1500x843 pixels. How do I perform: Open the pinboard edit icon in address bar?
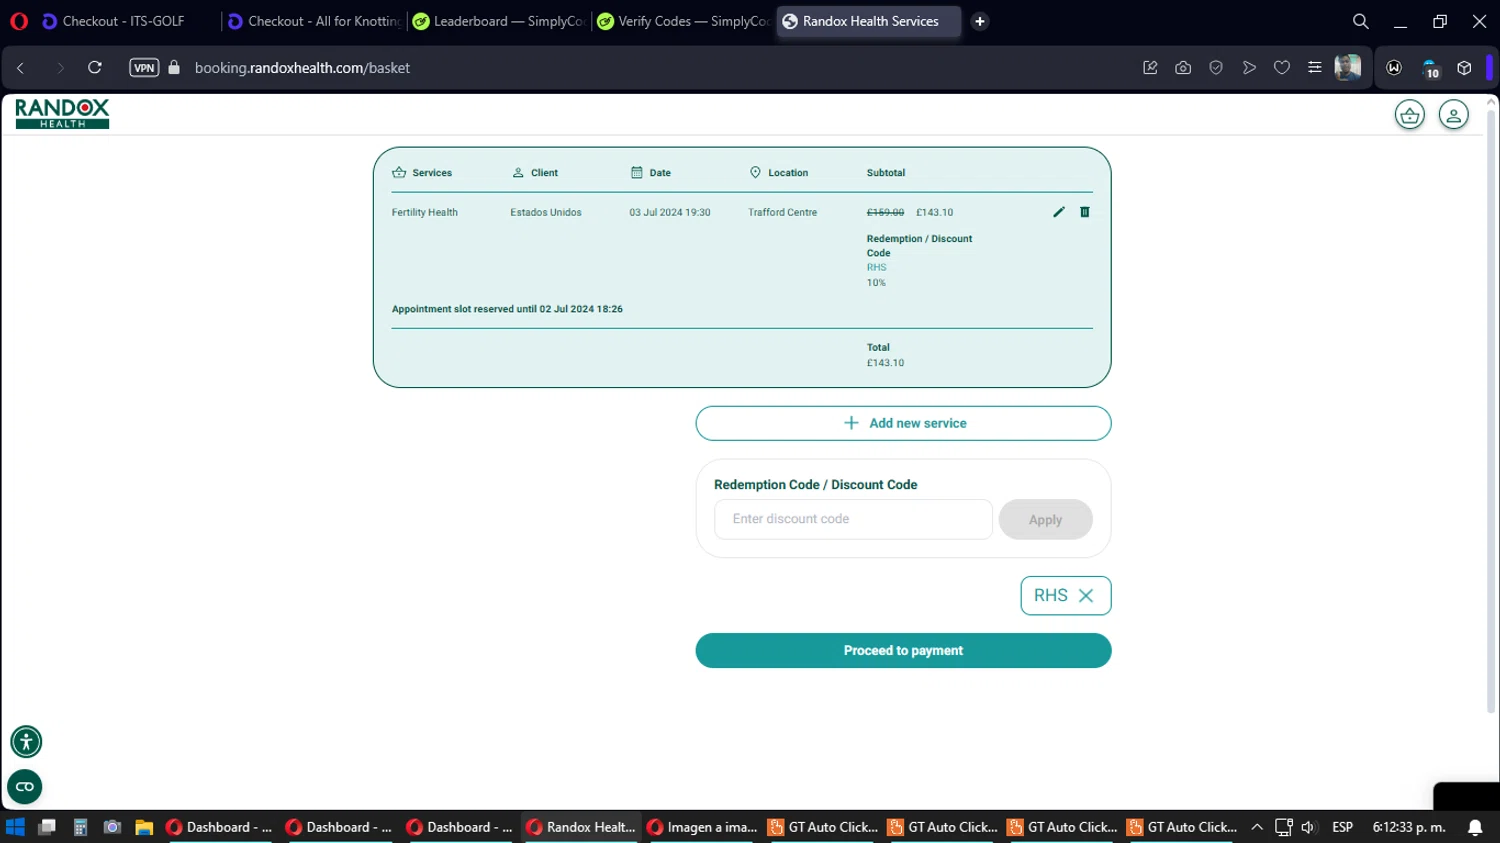pos(1150,68)
